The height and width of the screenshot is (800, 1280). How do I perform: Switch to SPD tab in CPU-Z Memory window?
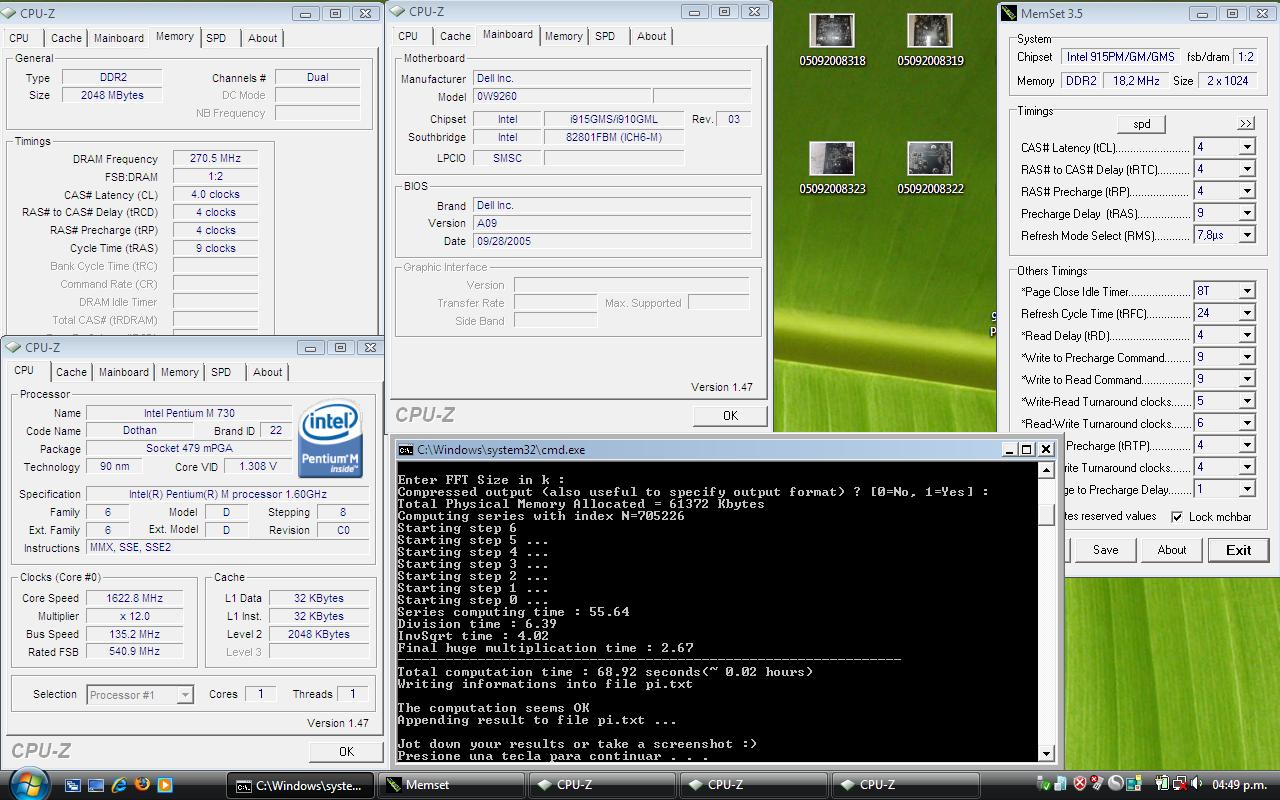pos(216,38)
